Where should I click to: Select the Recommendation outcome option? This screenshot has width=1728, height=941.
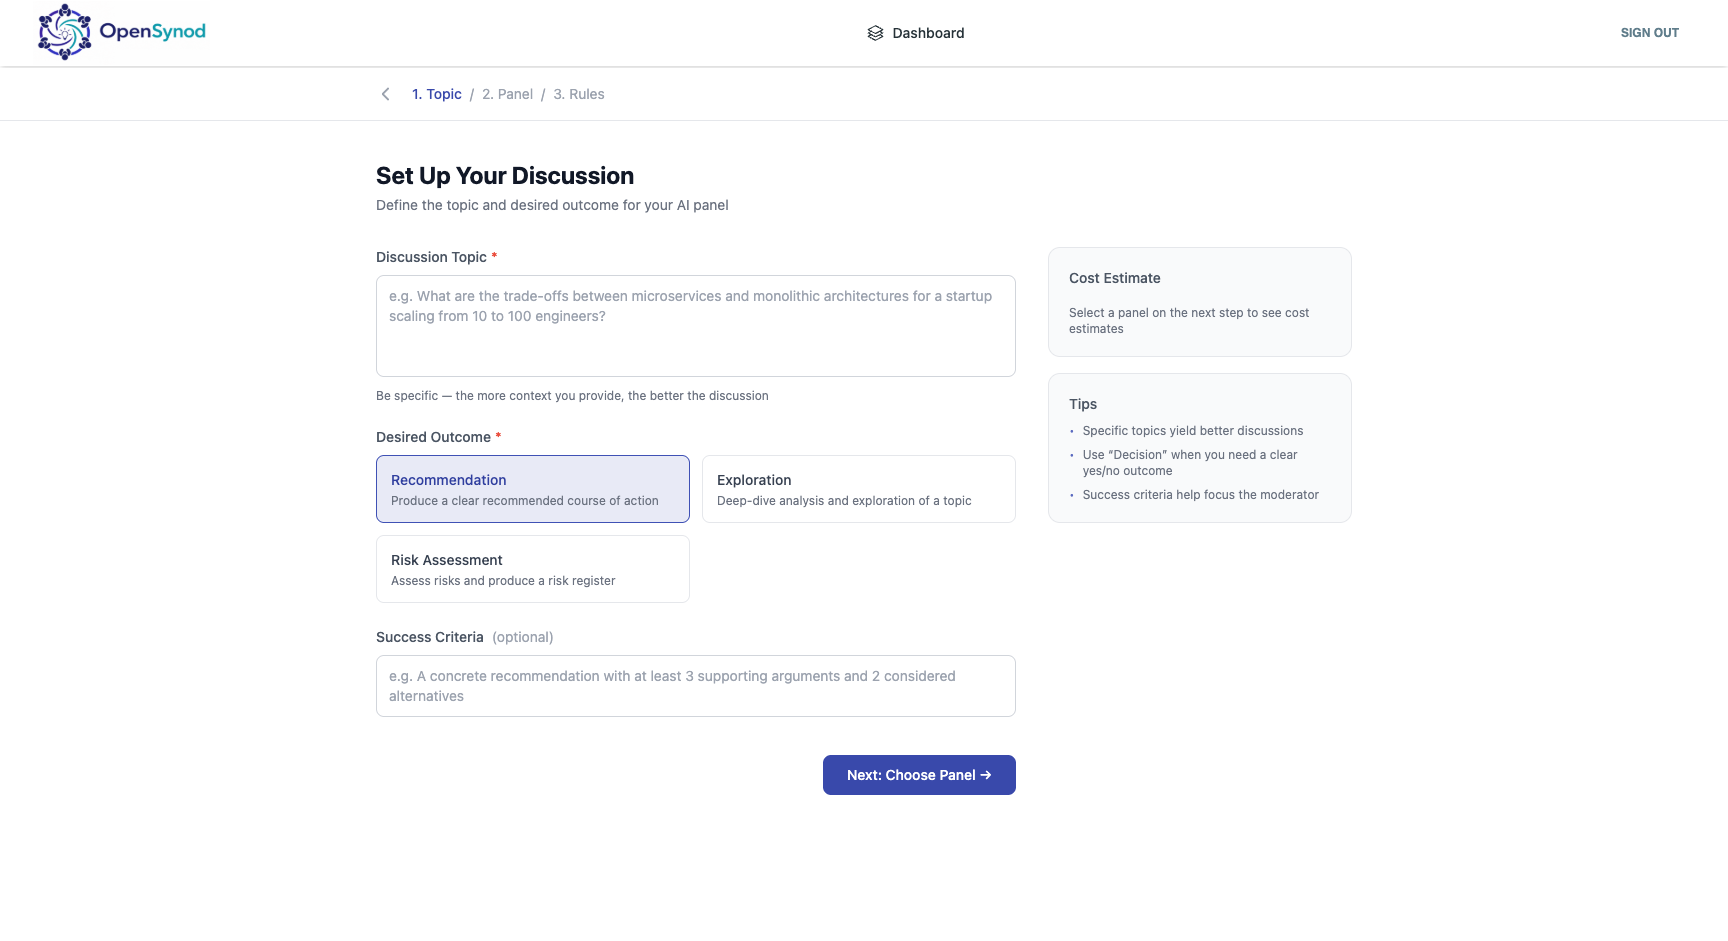[533, 489]
